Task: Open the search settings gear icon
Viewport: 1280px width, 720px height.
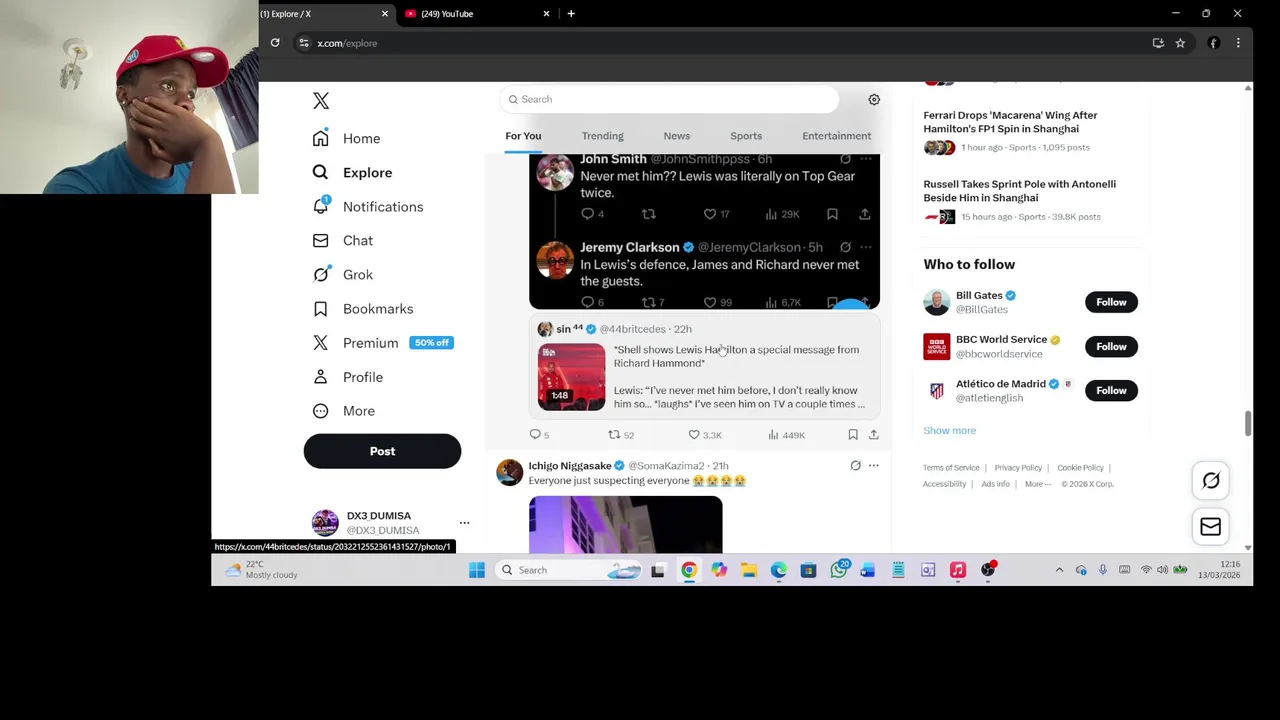Action: pyautogui.click(x=874, y=99)
